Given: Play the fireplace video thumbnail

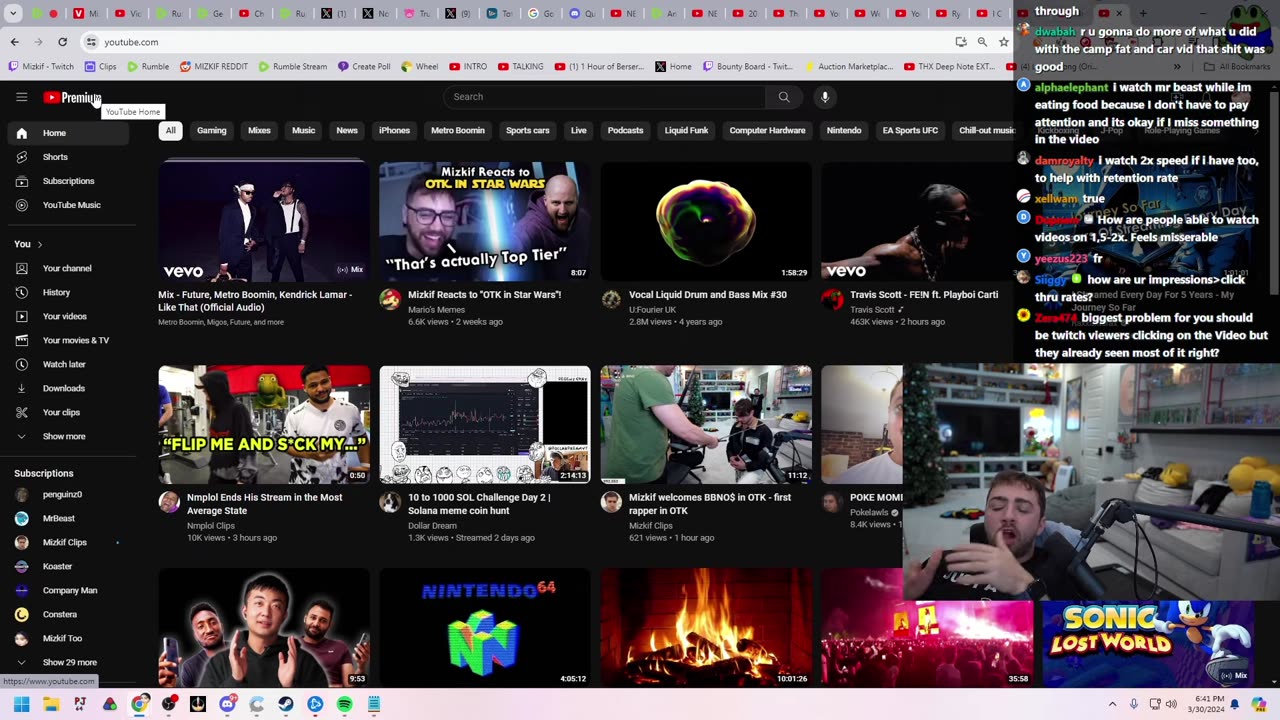Looking at the screenshot, I should coord(706,628).
